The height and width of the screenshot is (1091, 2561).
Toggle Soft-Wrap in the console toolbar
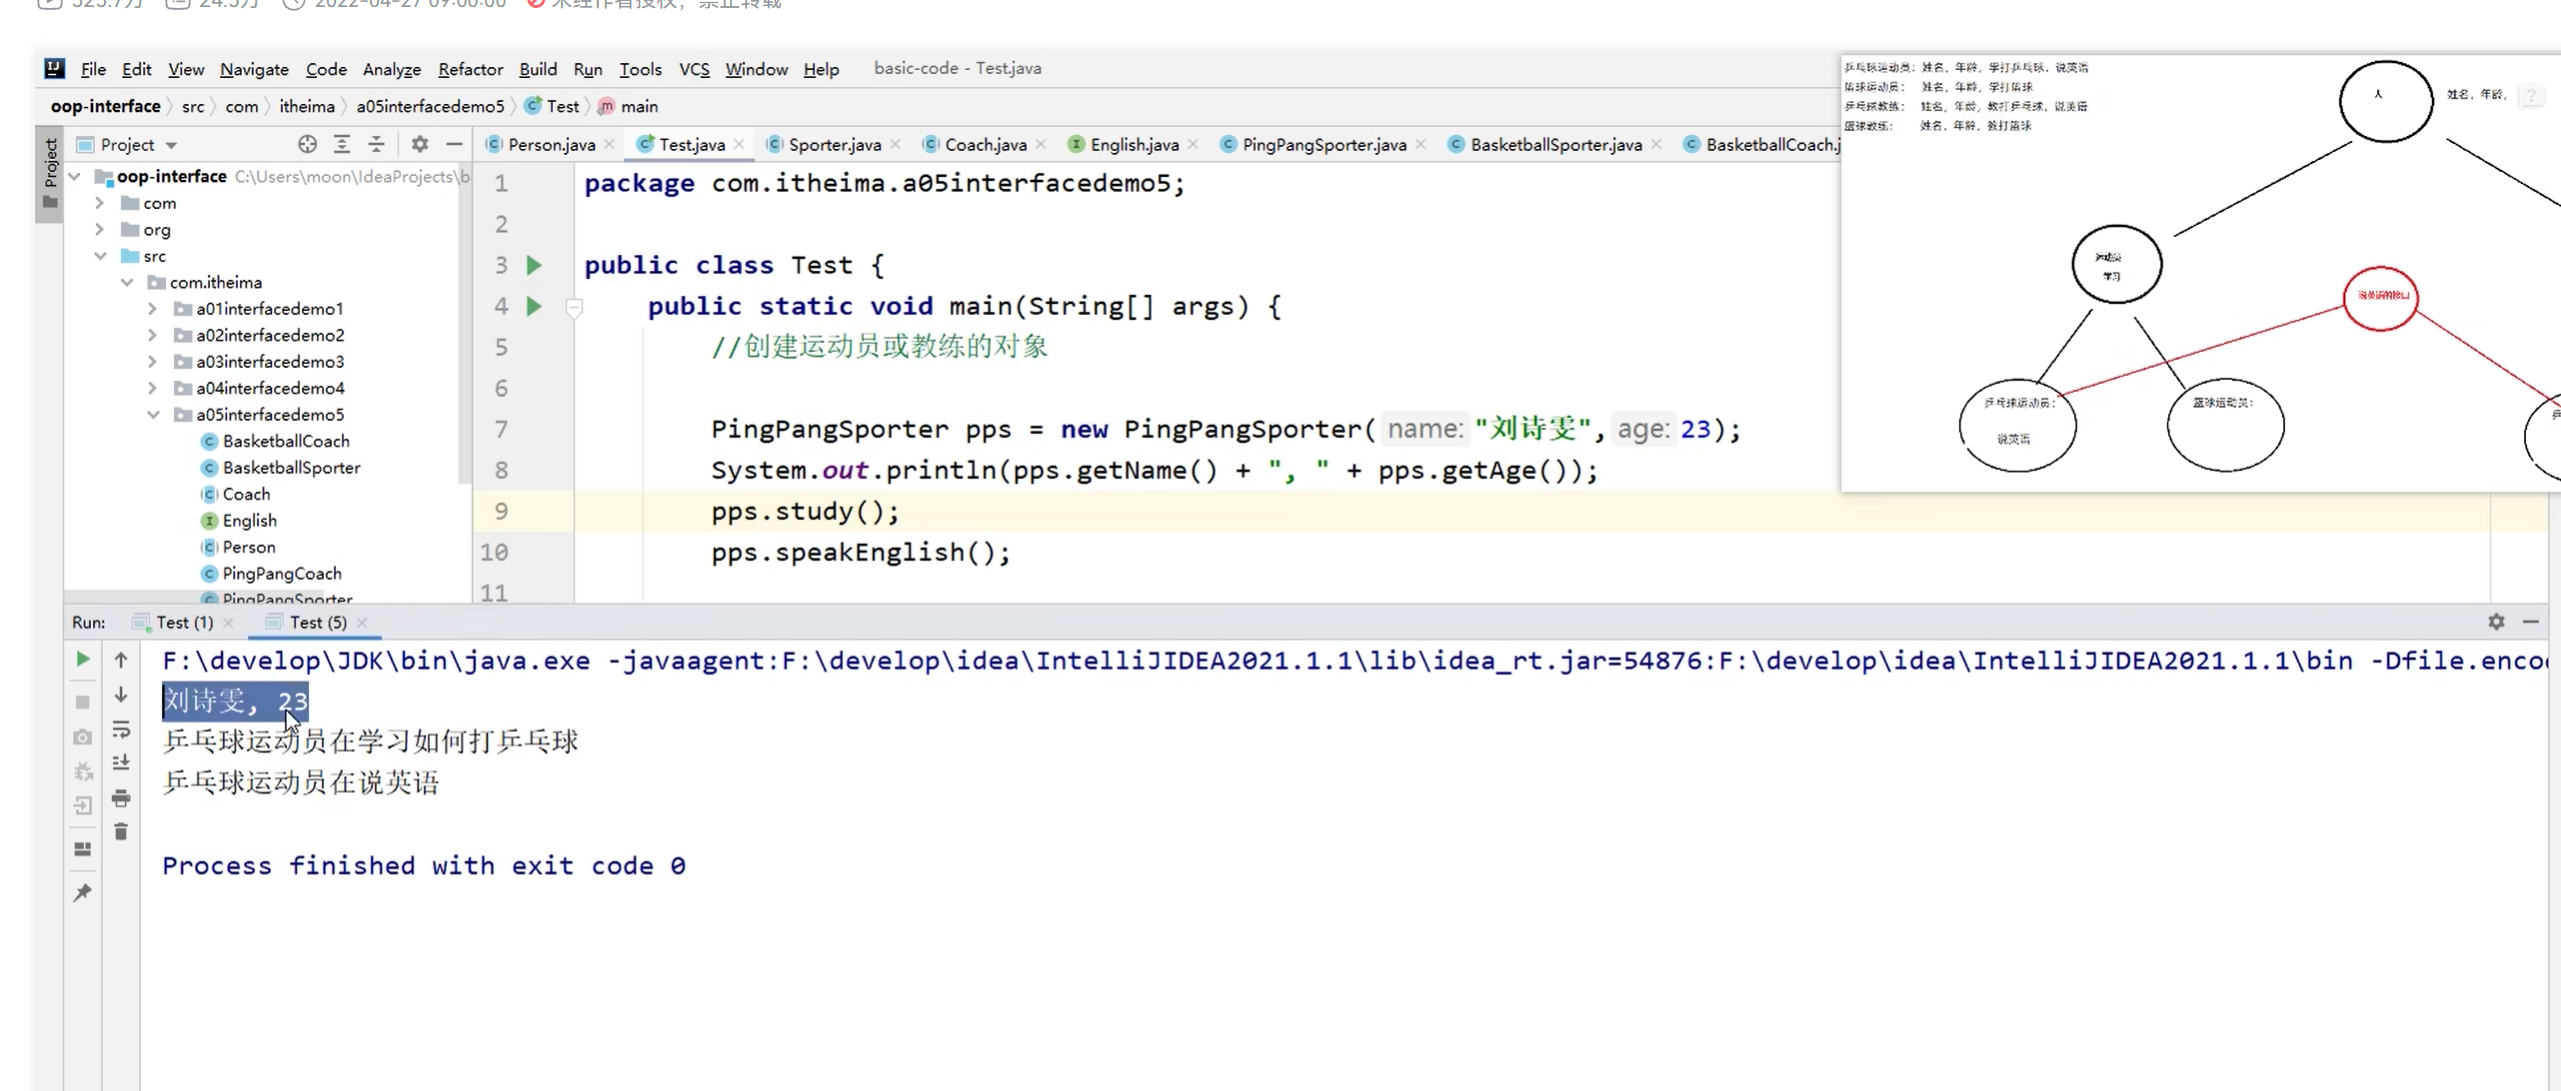121,729
